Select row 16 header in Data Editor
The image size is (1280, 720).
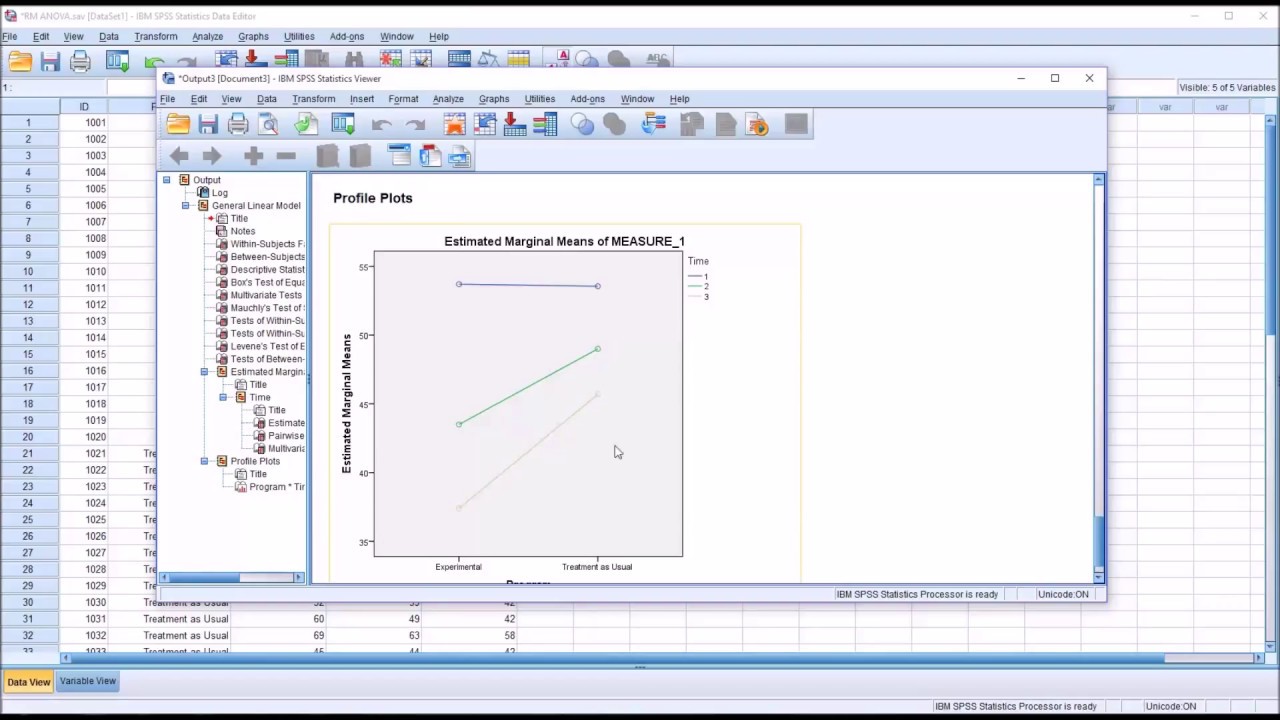[x=29, y=371]
